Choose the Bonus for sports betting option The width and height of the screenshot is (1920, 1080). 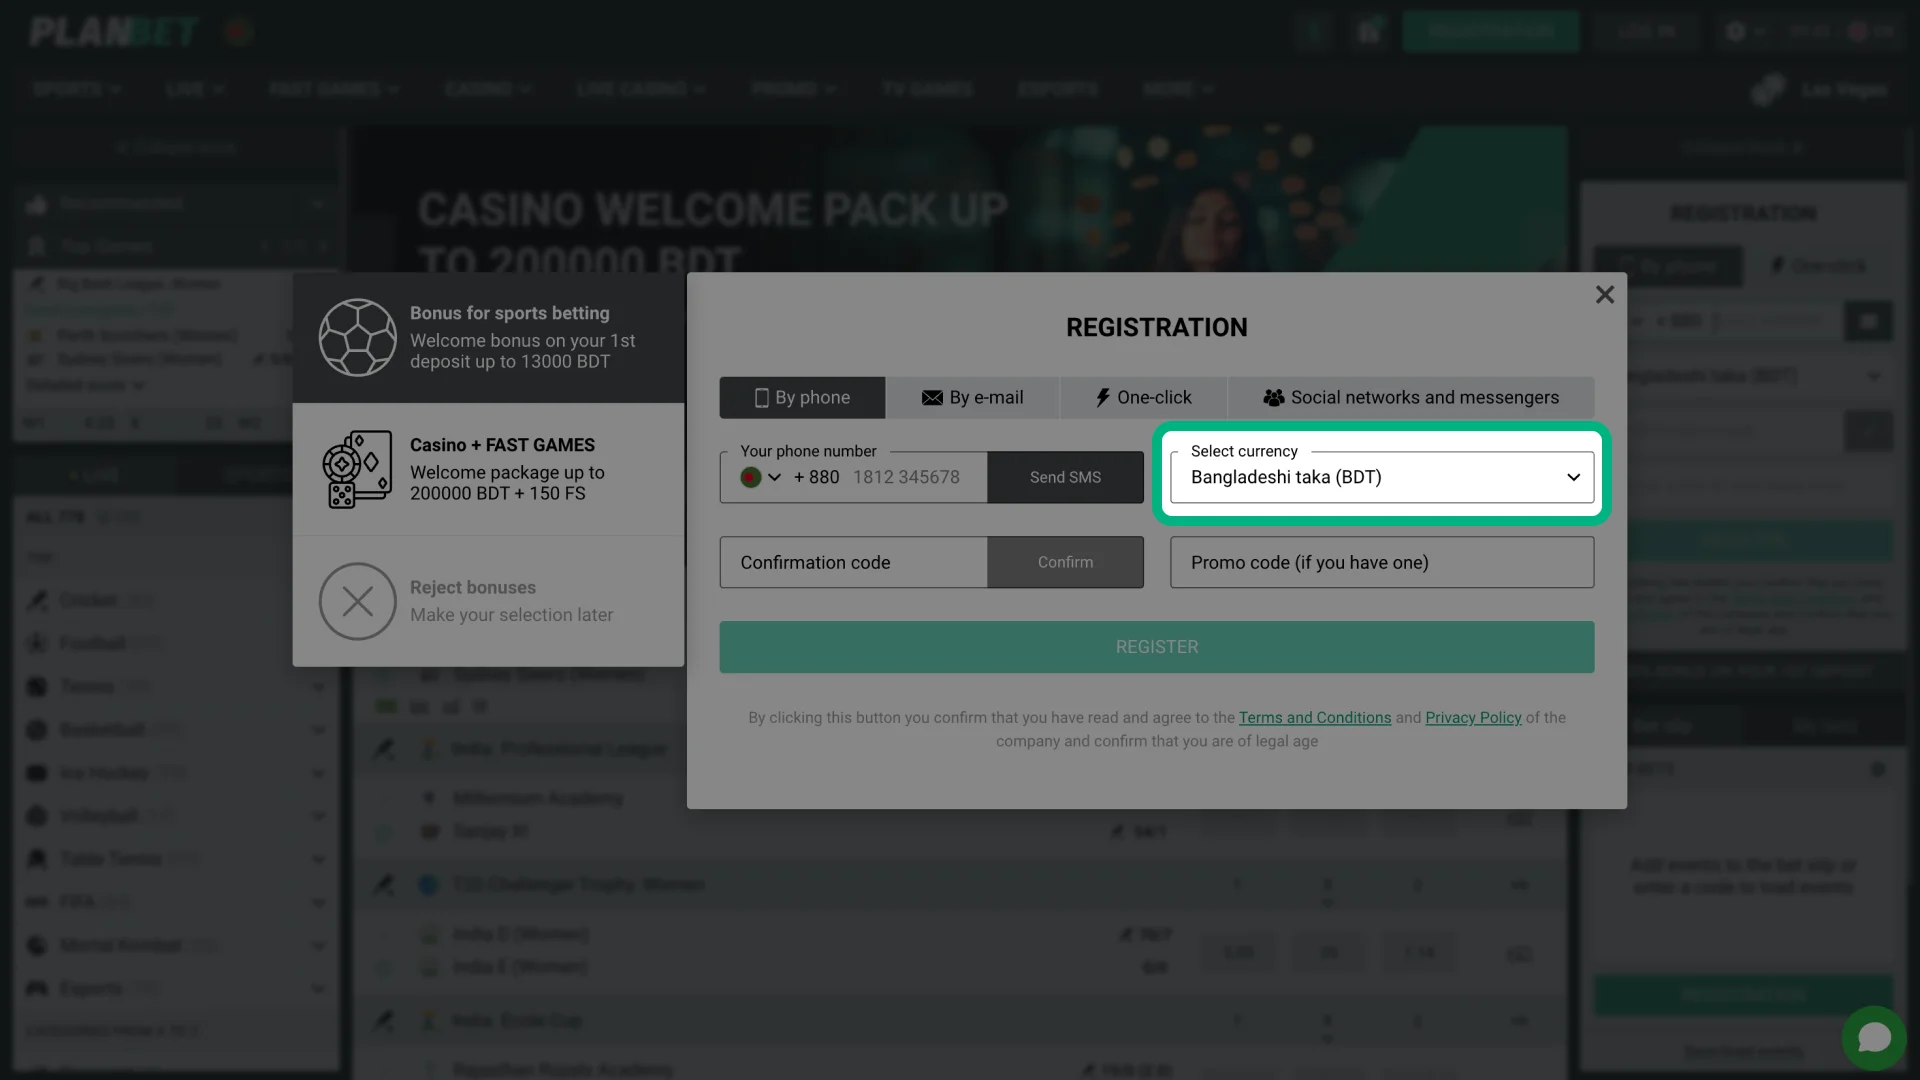pos(488,338)
